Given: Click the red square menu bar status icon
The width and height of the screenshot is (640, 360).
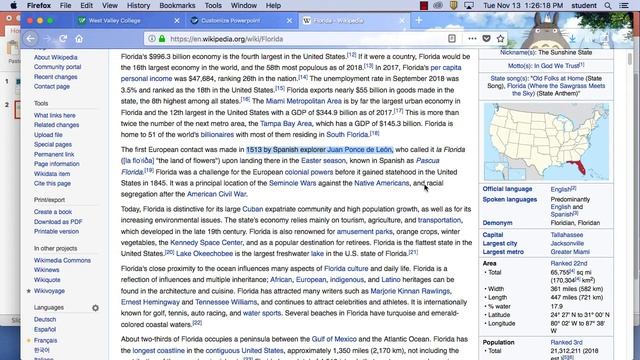Looking at the screenshot, I should [424, 6].
